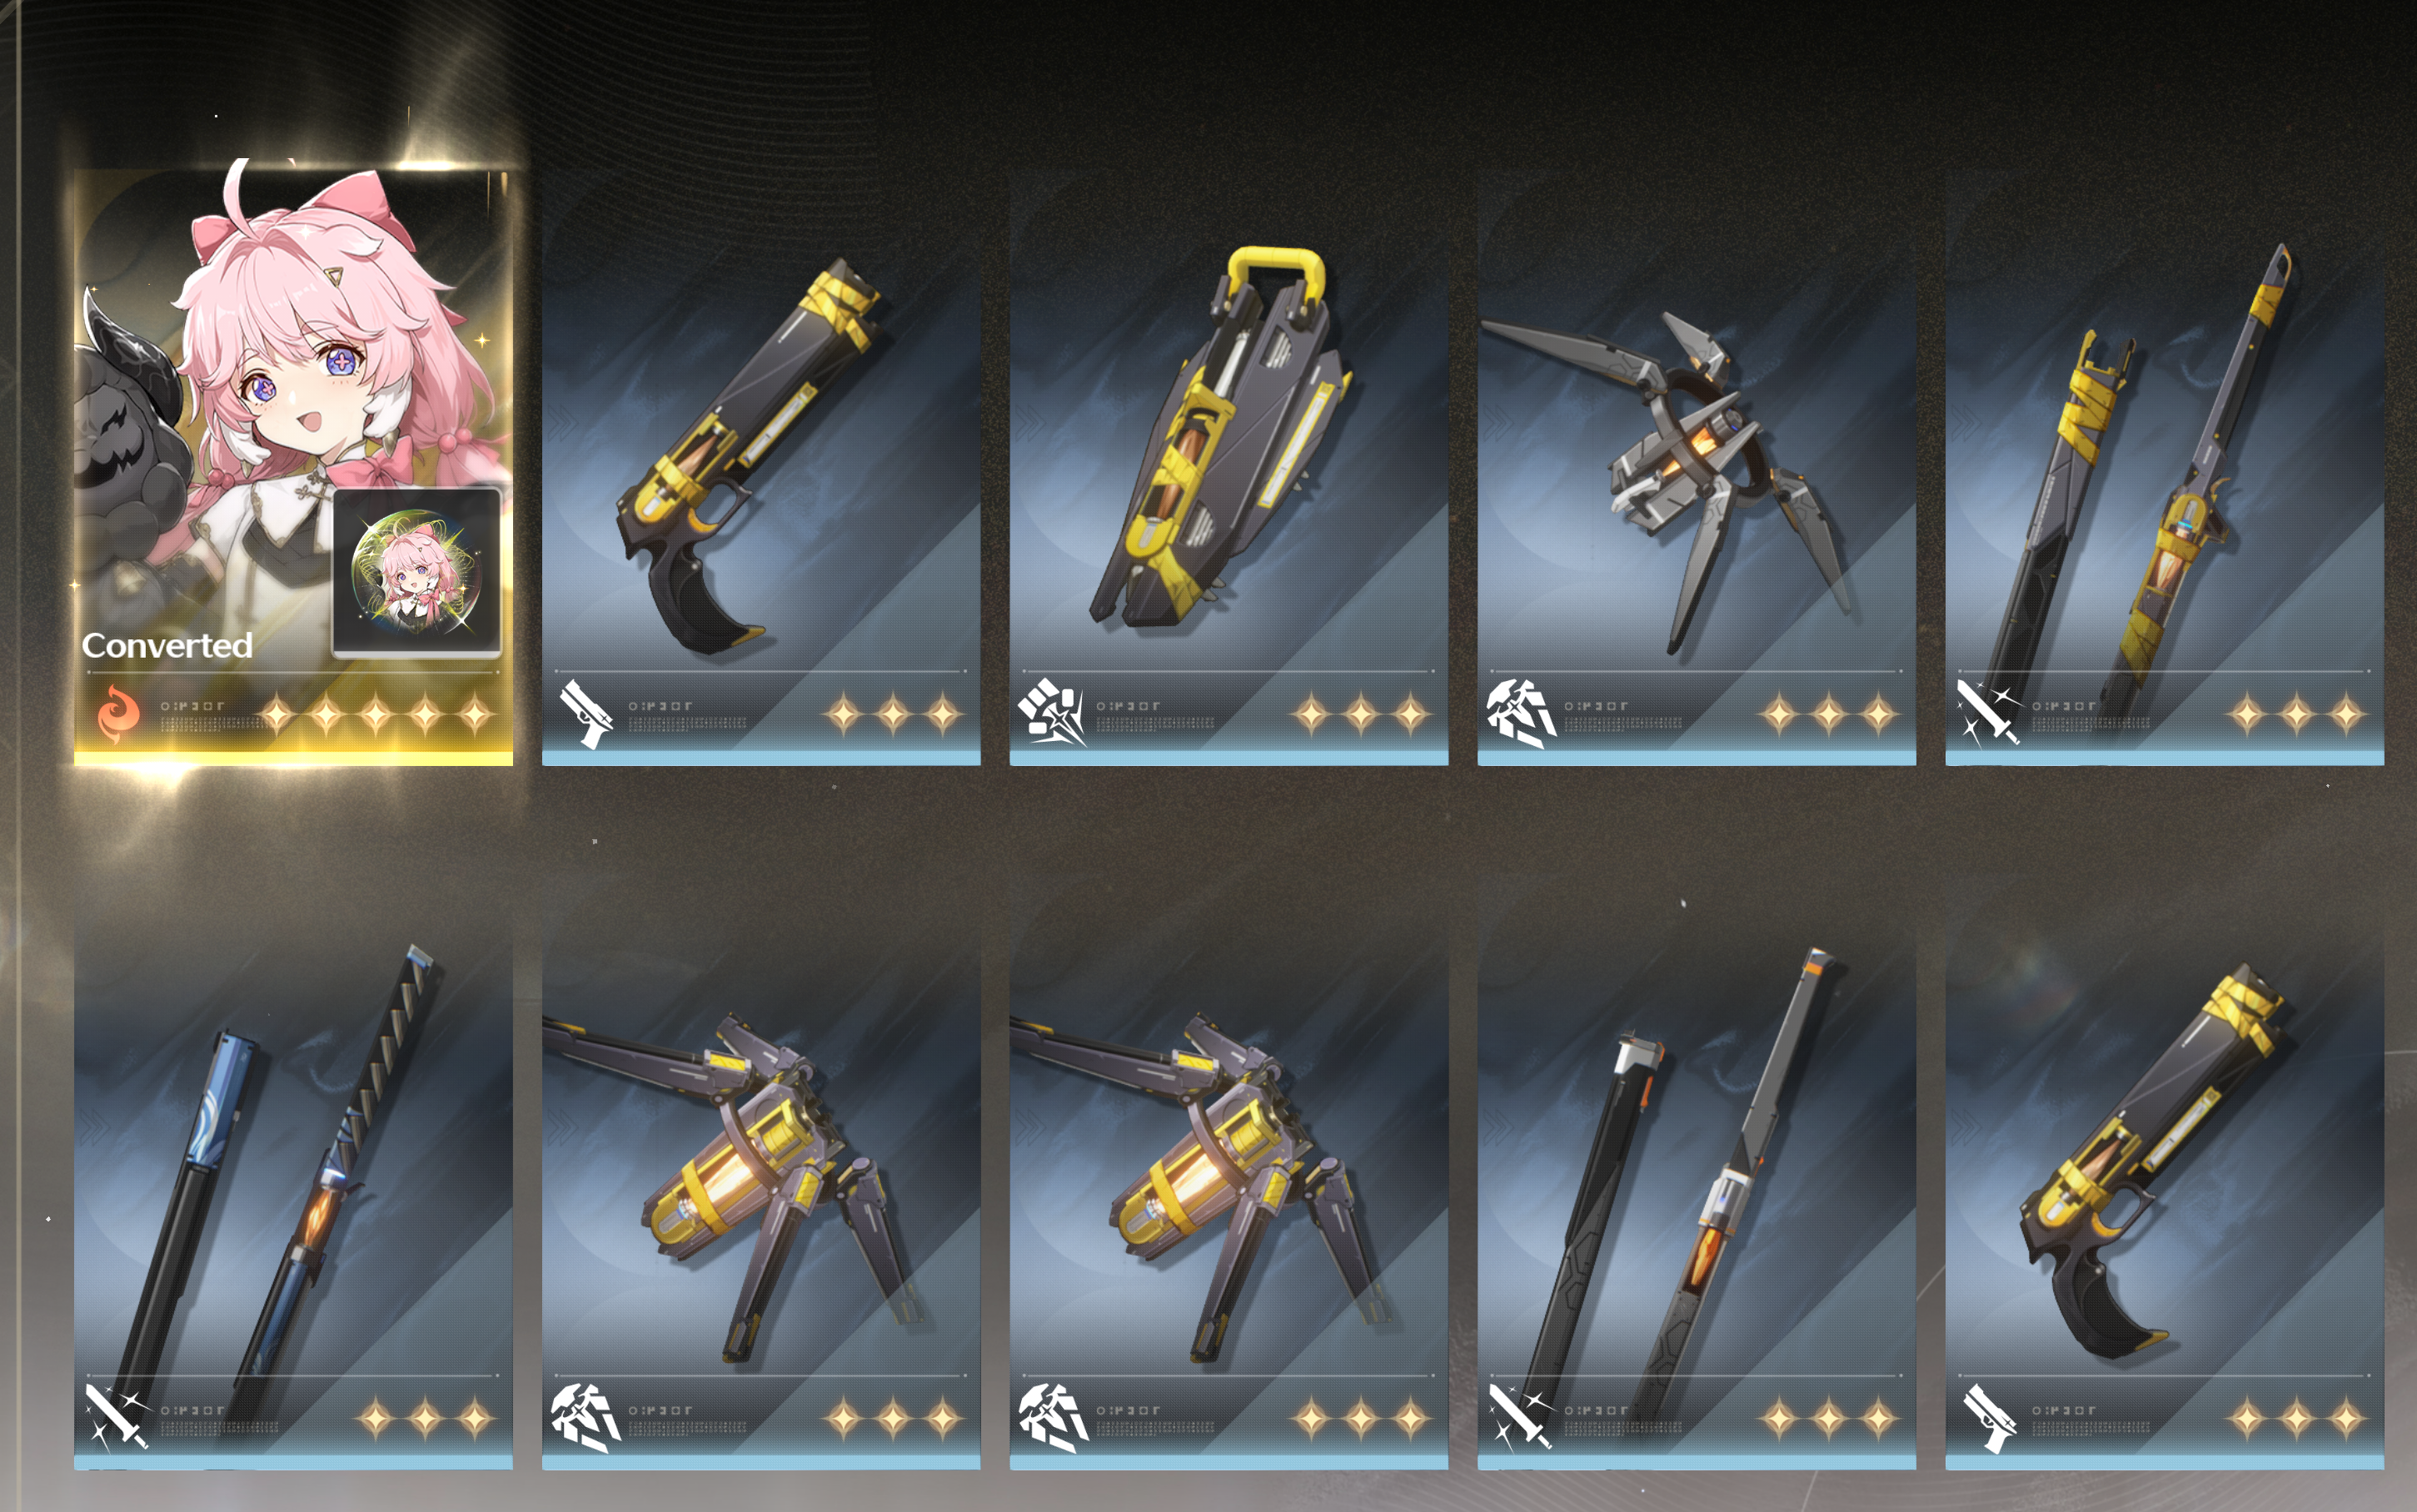Screen dimensions: 2417x1512
Task: Select the yellow-handled gauntlet weapon card
Action: pyautogui.click(x=1229, y=468)
